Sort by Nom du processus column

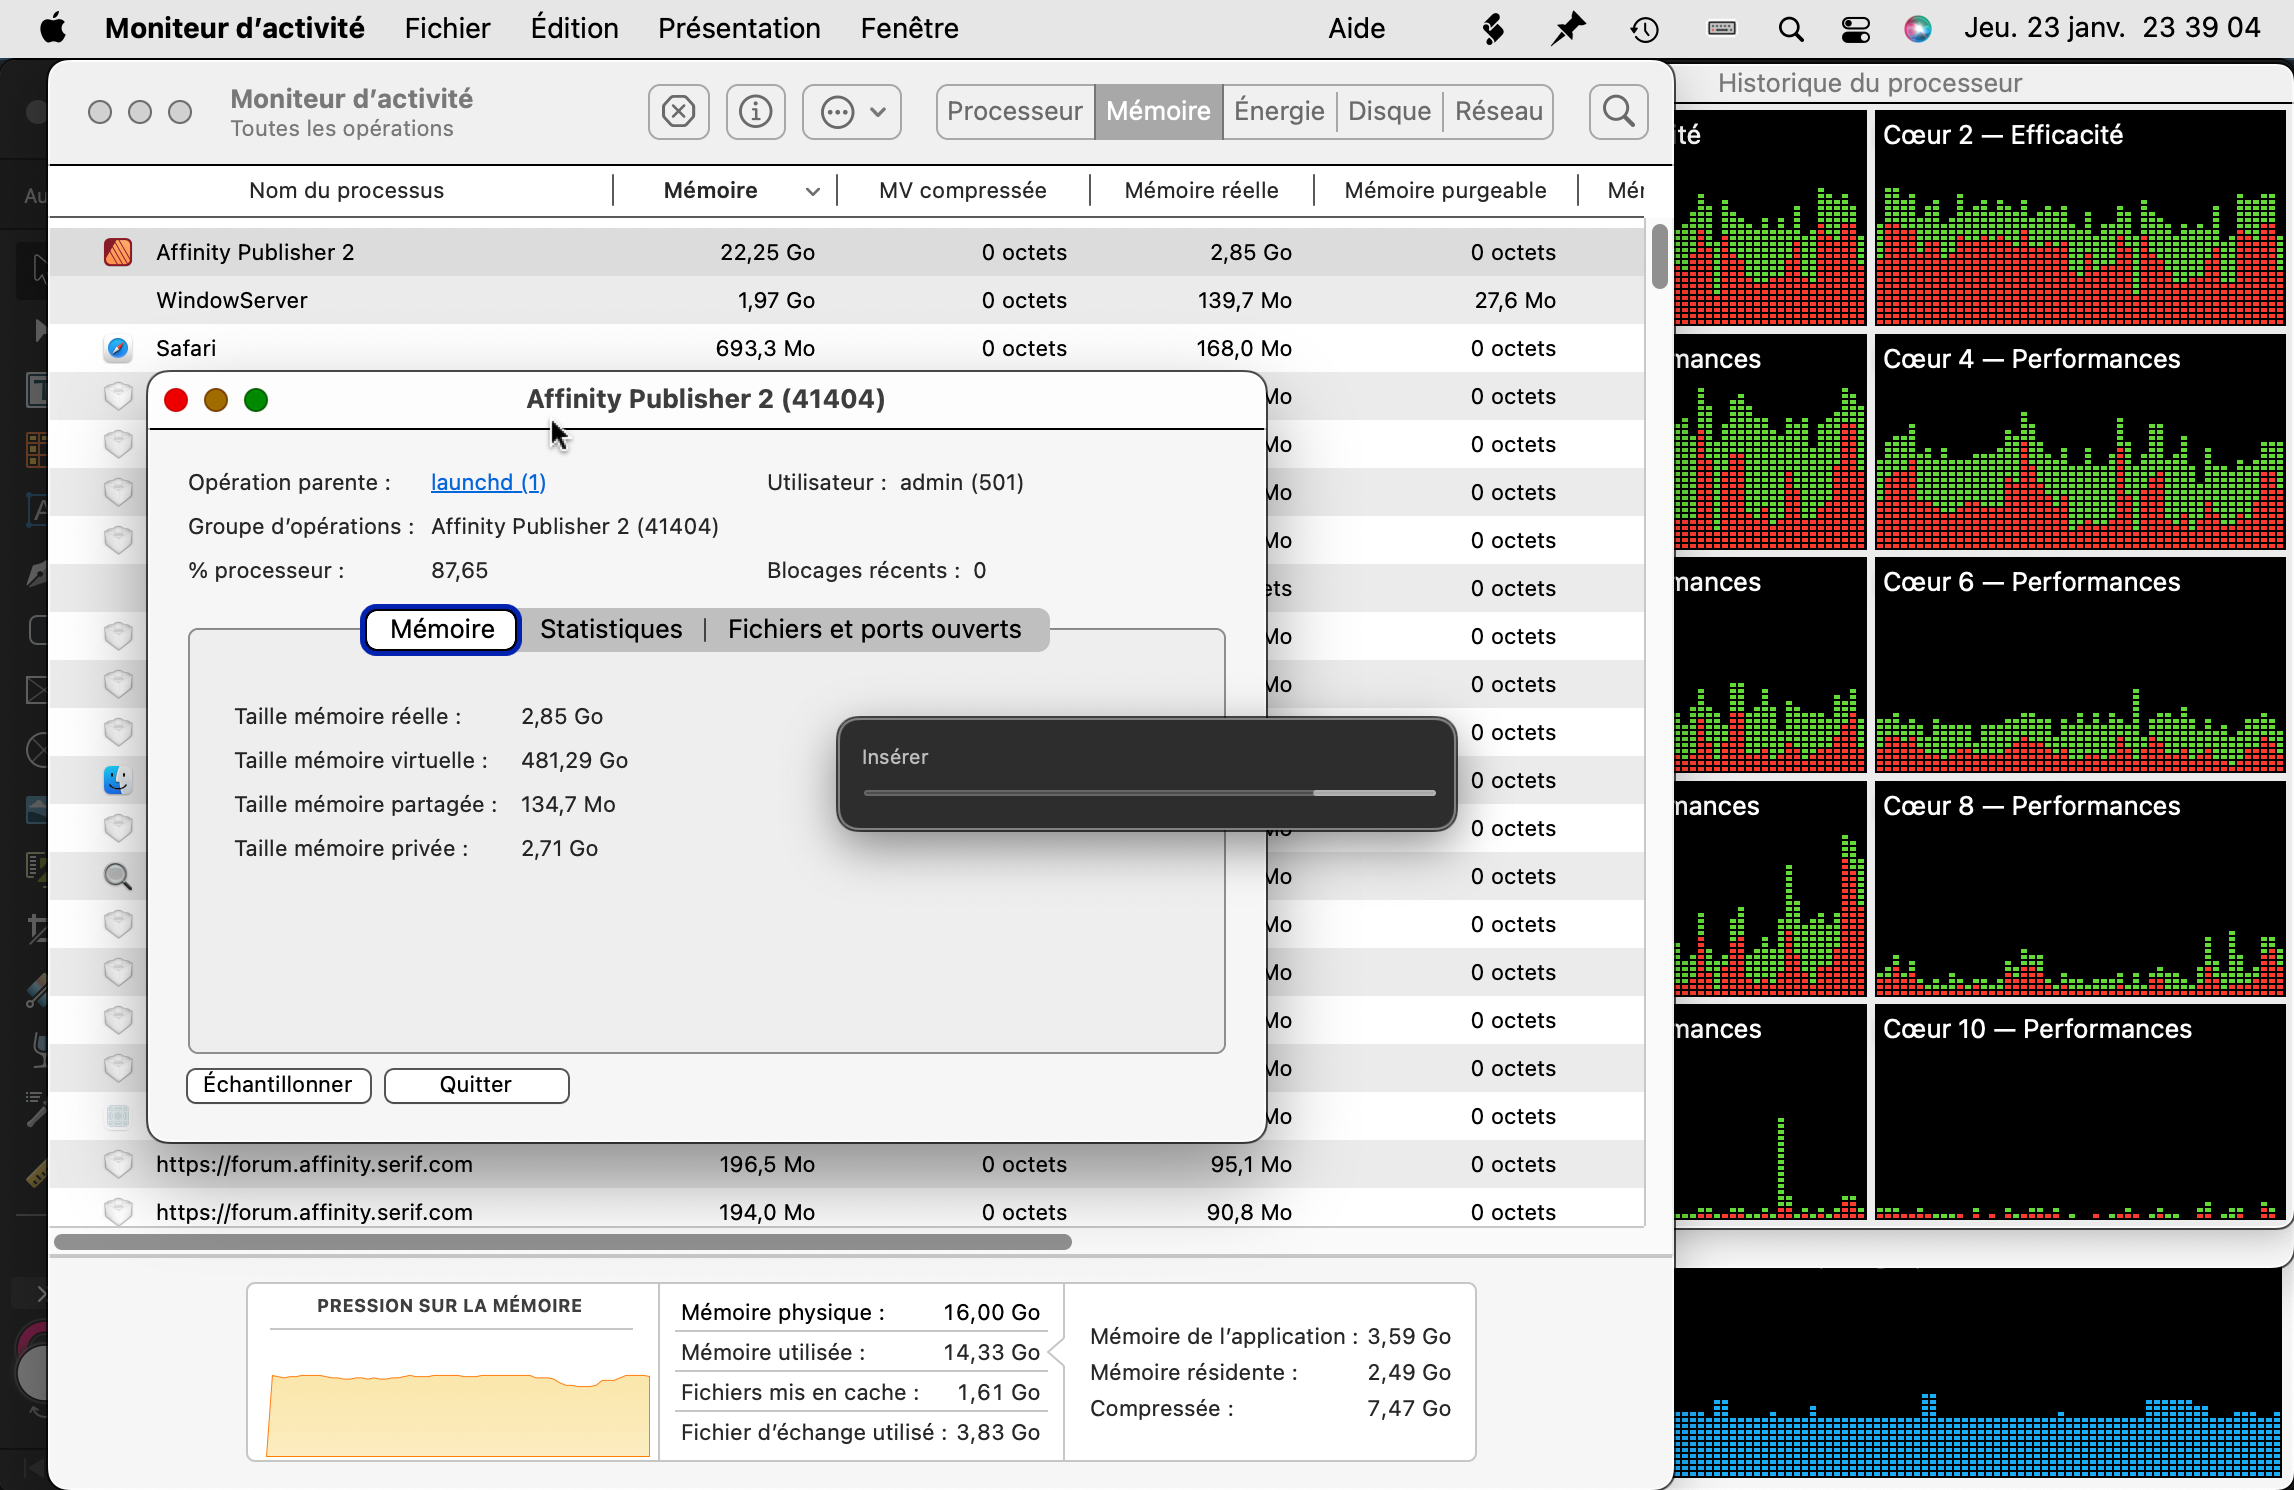(x=346, y=190)
